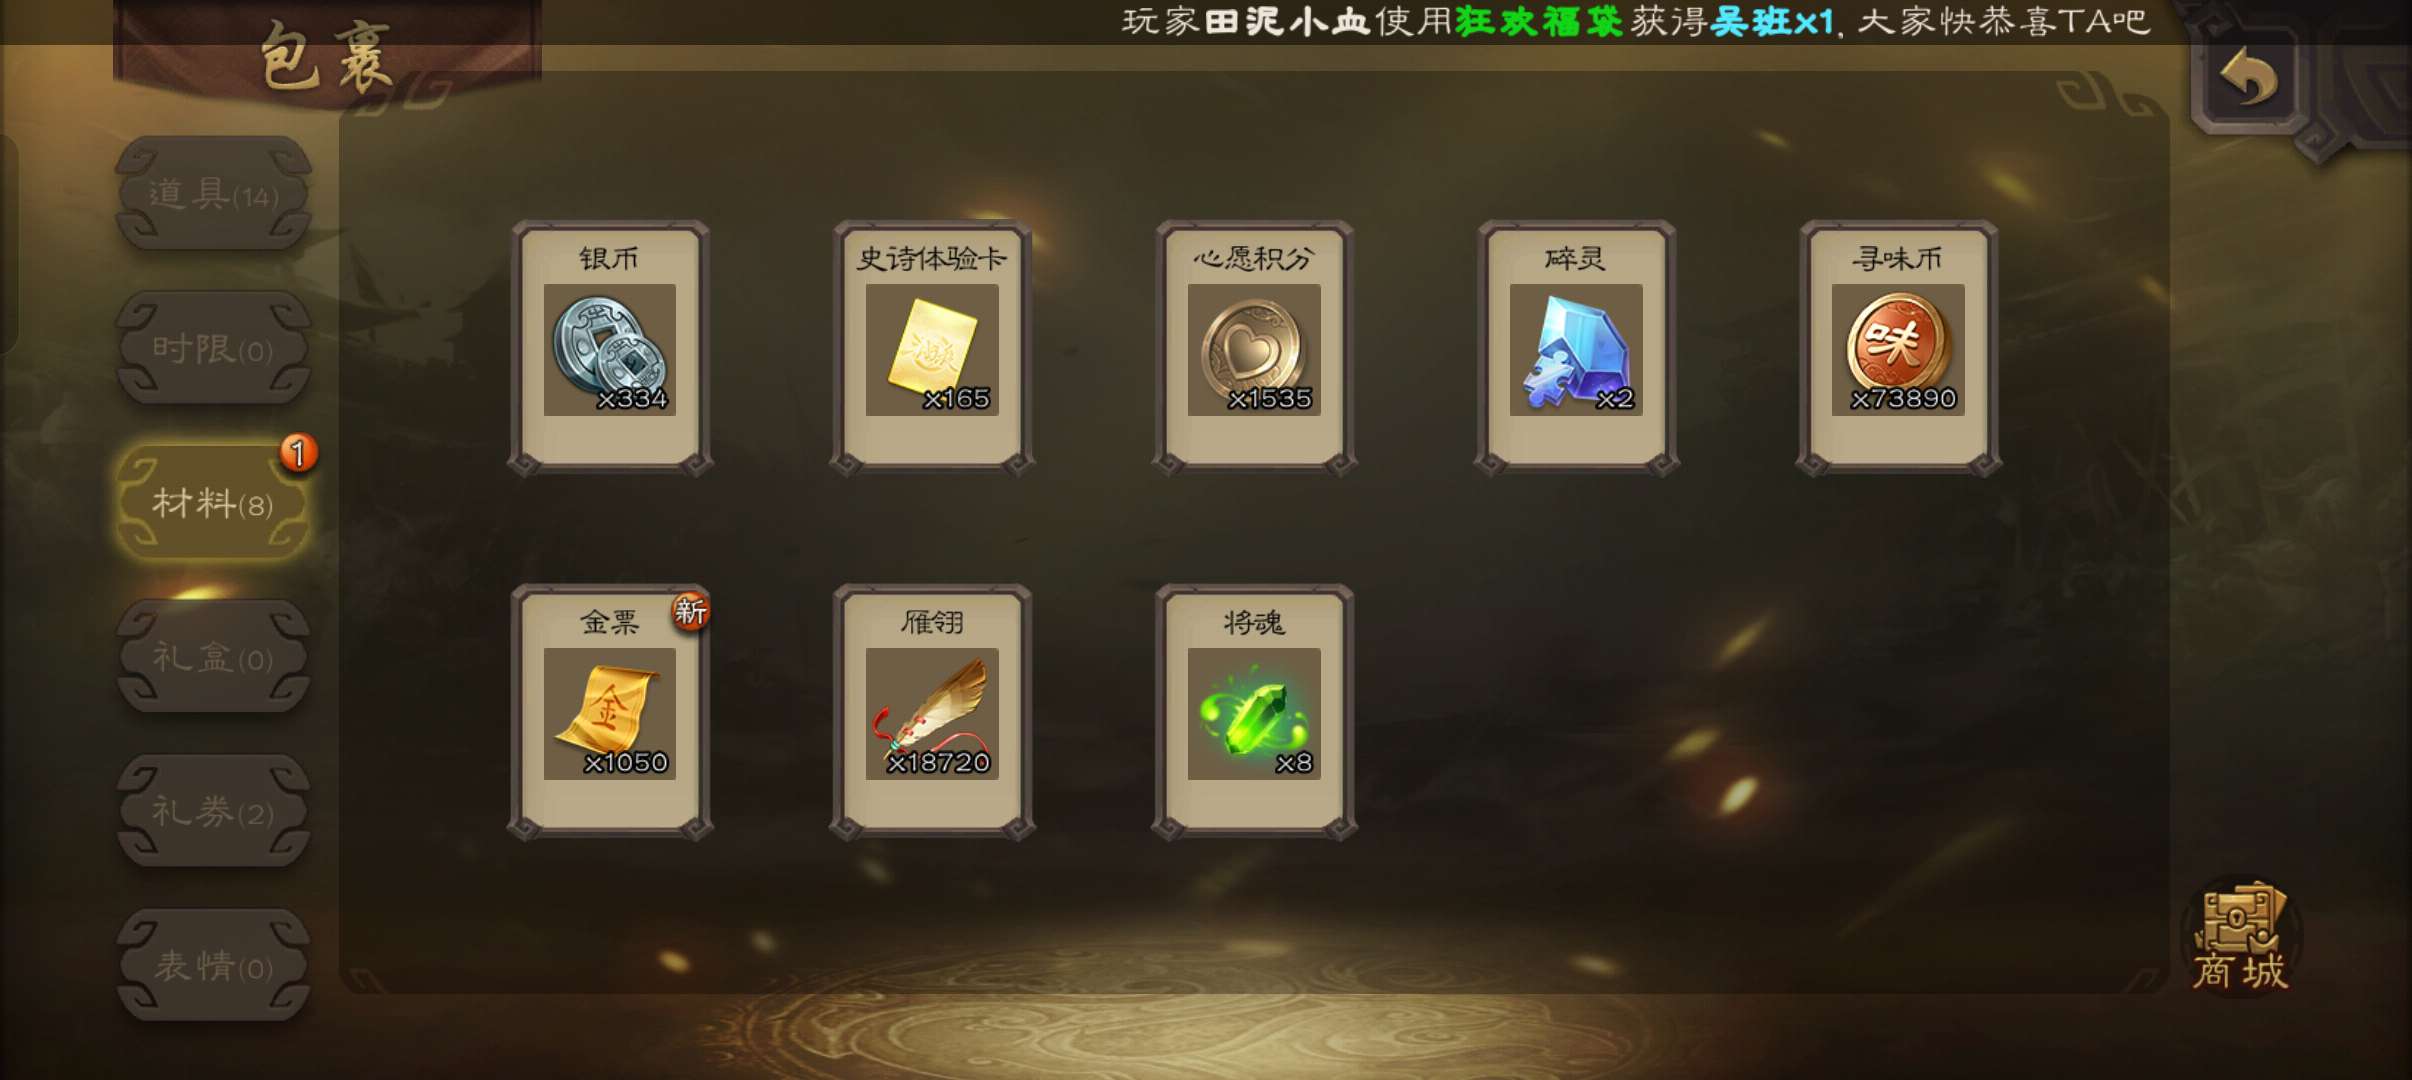
Task: Select the 银币 silver coin item
Action: [x=610, y=349]
